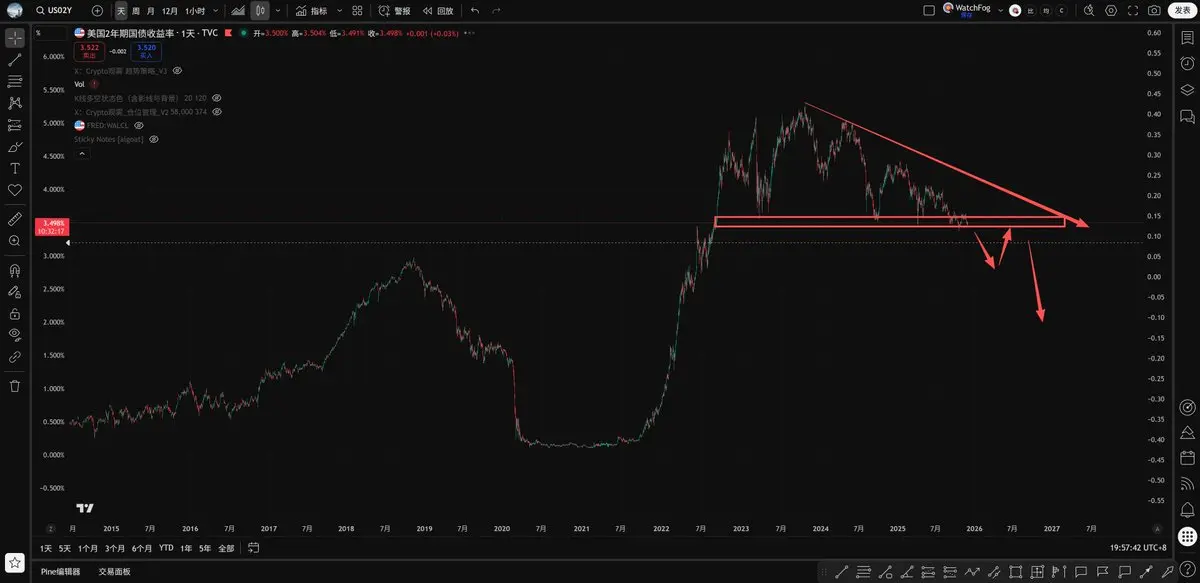Expand the favorite indicators dropdown arrow
The image size is (1200, 583).
(x=339, y=10)
